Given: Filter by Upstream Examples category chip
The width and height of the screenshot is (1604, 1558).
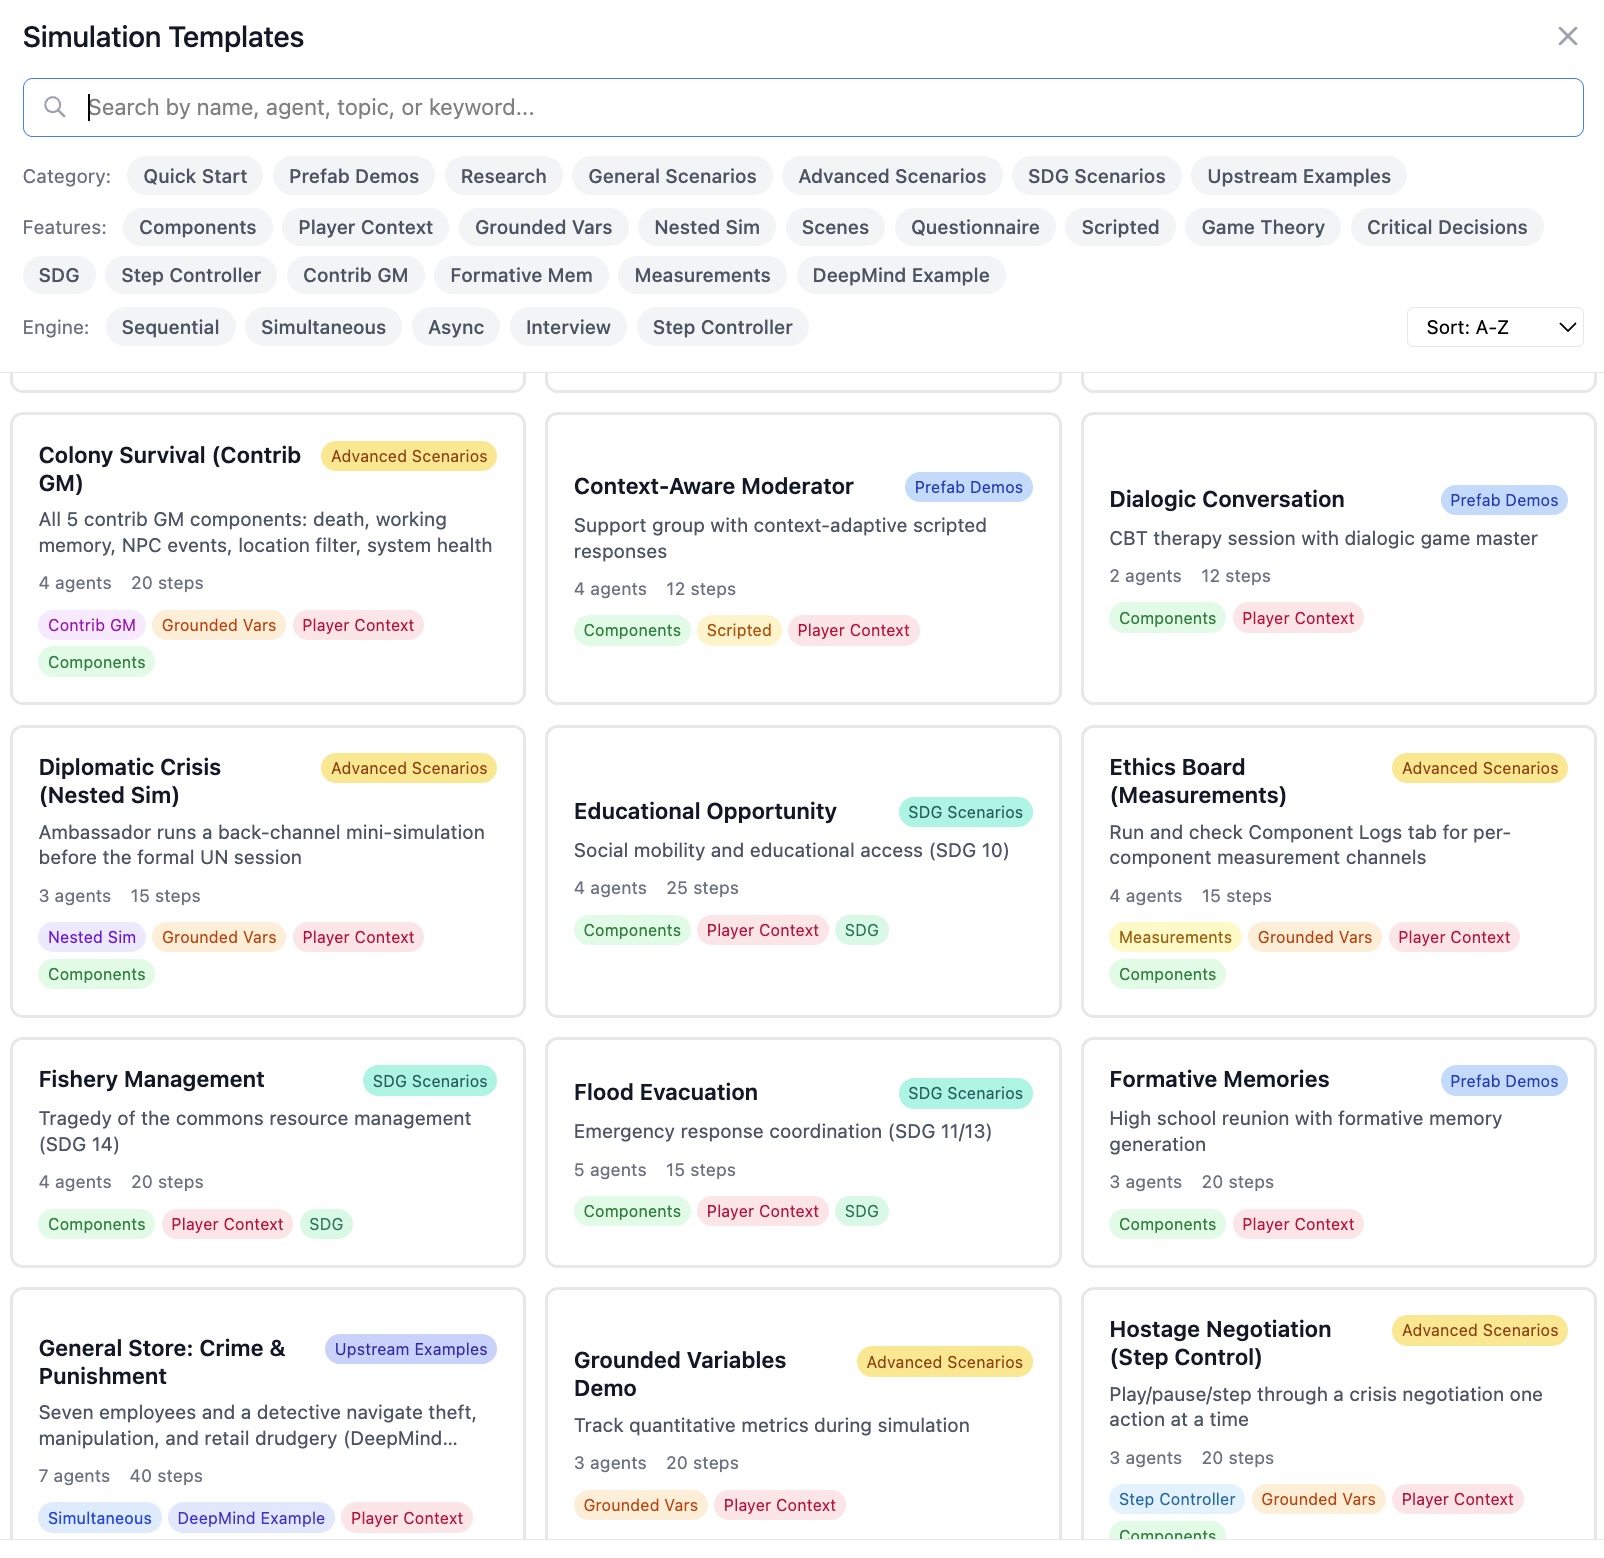Looking at the screenshot, I should point(1299,176).
